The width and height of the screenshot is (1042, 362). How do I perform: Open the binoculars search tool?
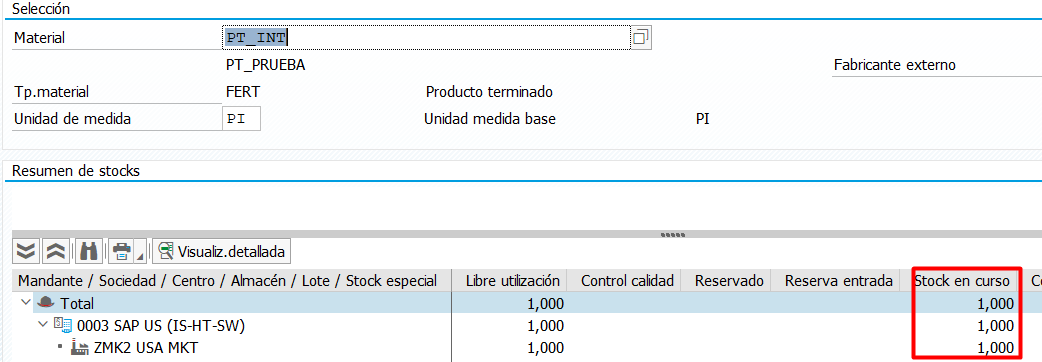point(88,252)
